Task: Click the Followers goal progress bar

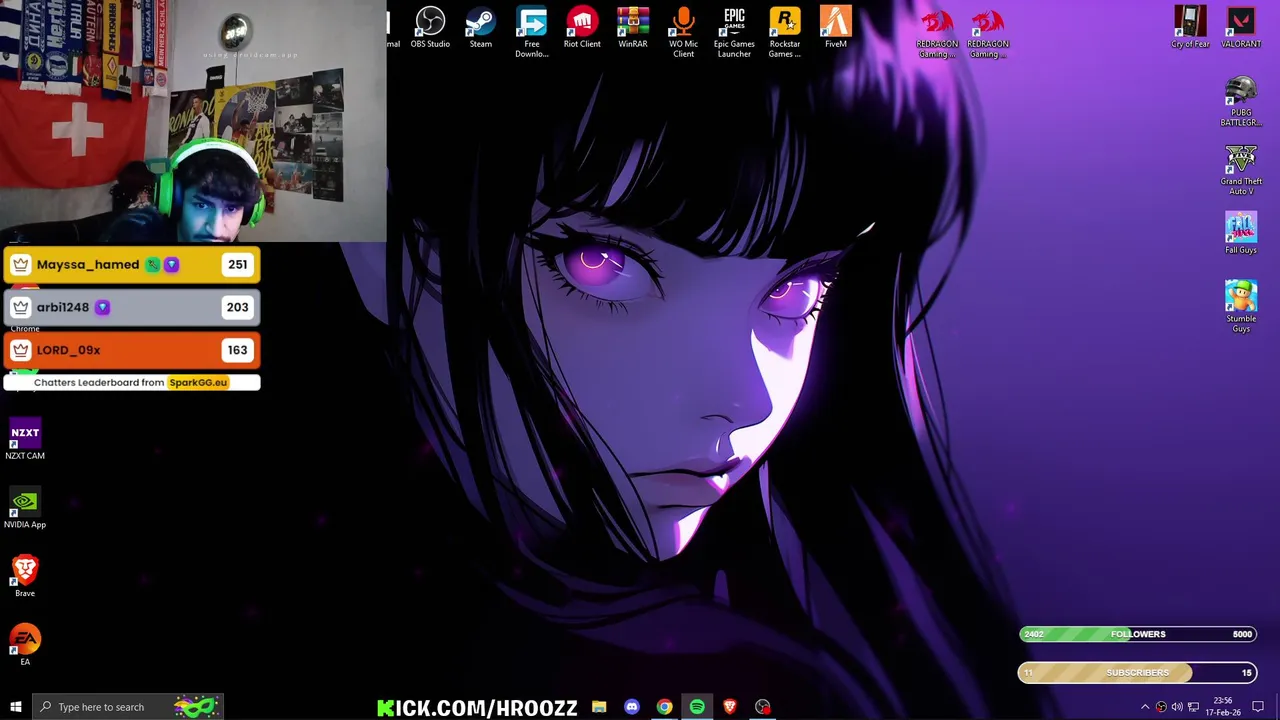Action: [1138, 634]
